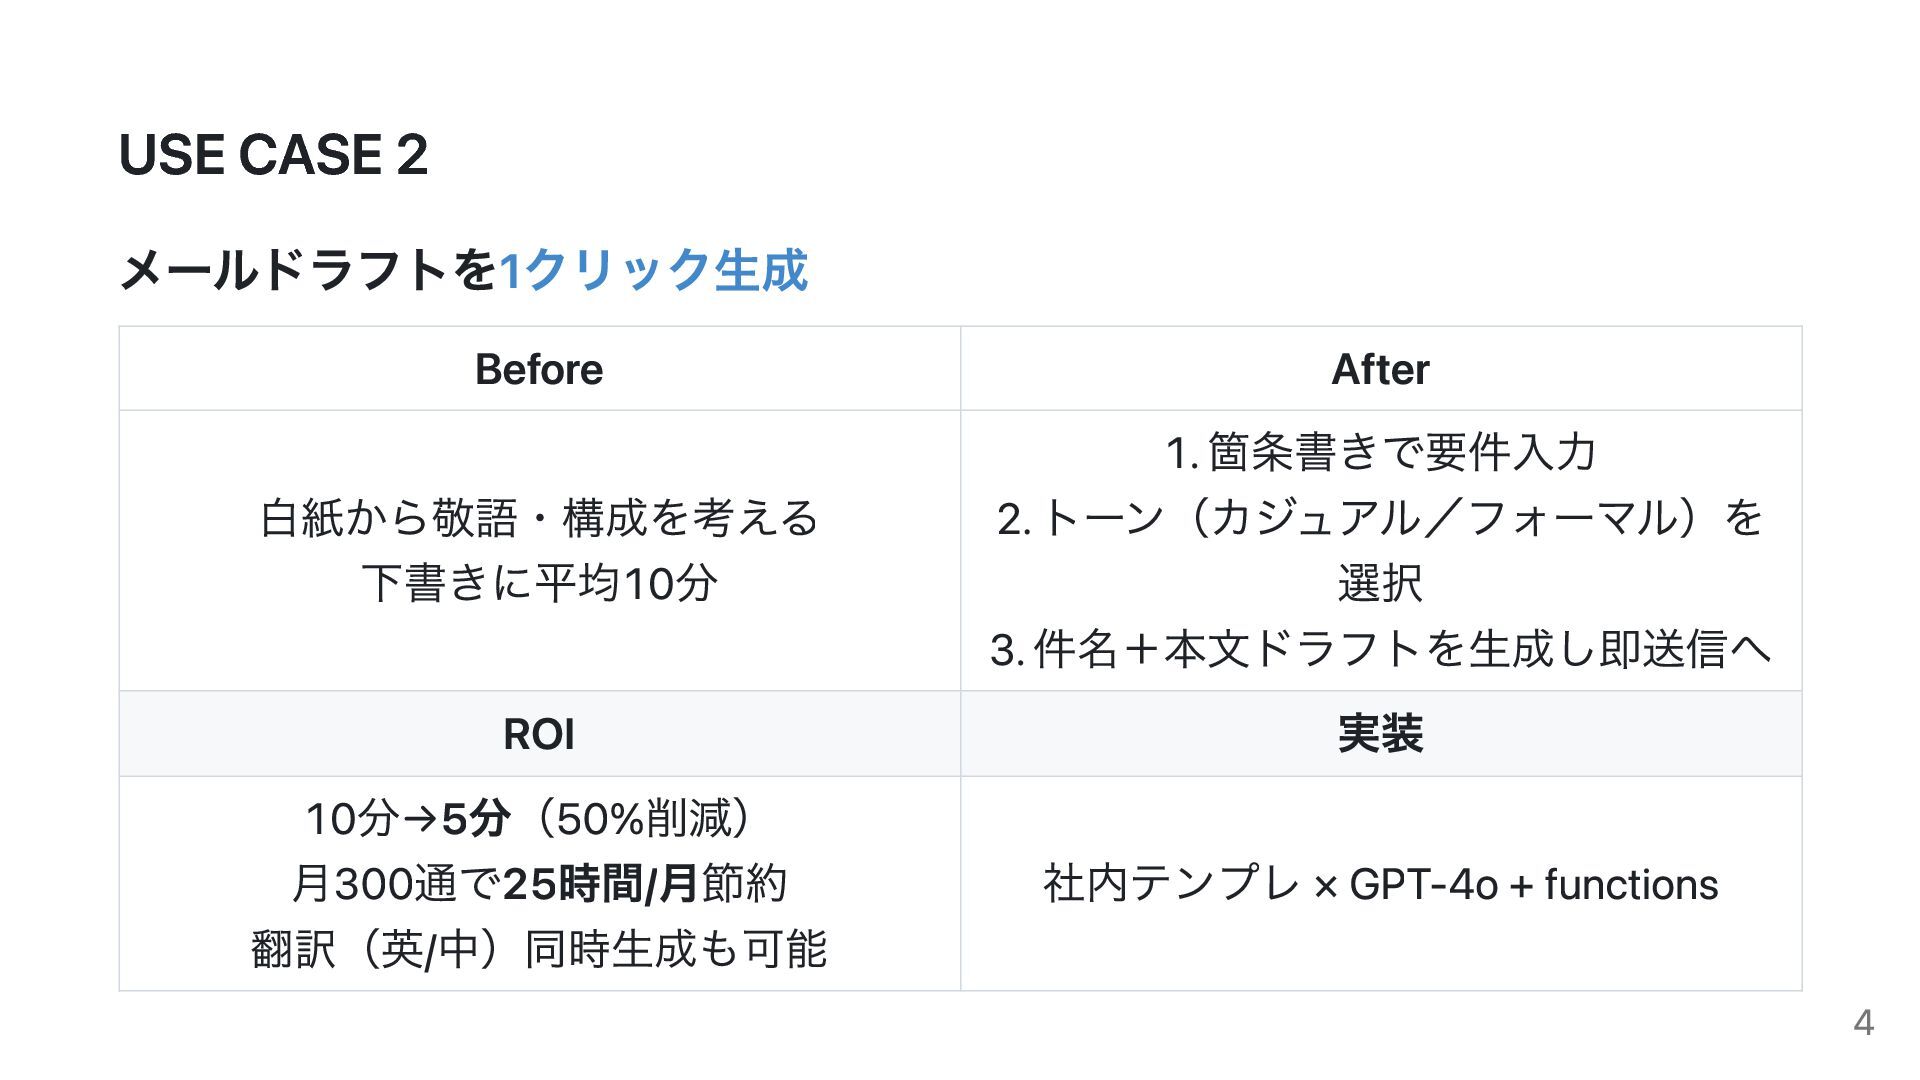Select the メールドラフトを subtitle text

[x=308, y=270]
